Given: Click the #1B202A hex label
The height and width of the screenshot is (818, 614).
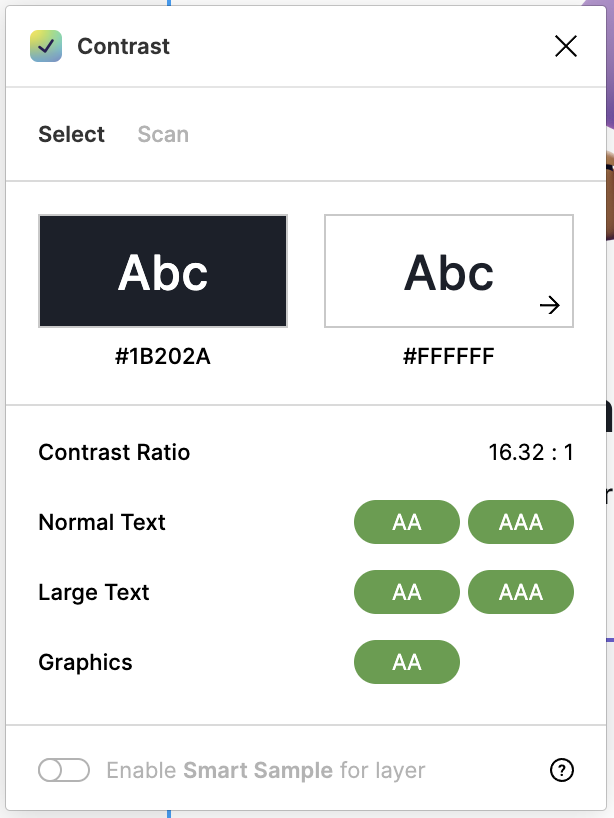Looking at the screenshot, I should pyautogui.click(x=162, y=356).
